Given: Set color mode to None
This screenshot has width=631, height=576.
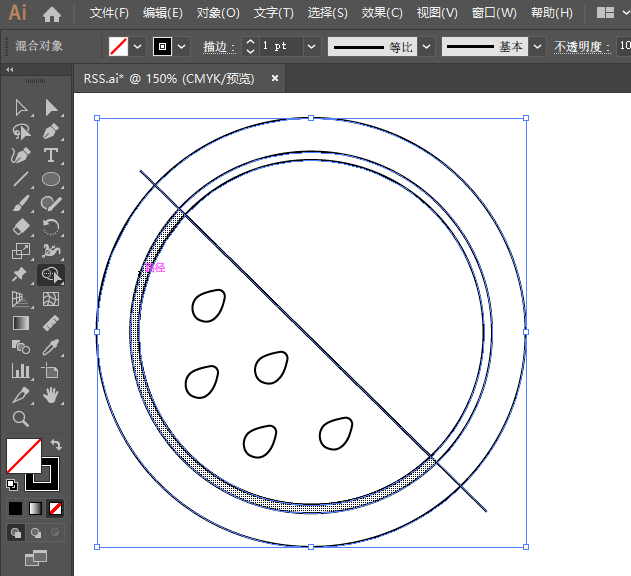Looking at the screenshot, I should tap(56, 508).
